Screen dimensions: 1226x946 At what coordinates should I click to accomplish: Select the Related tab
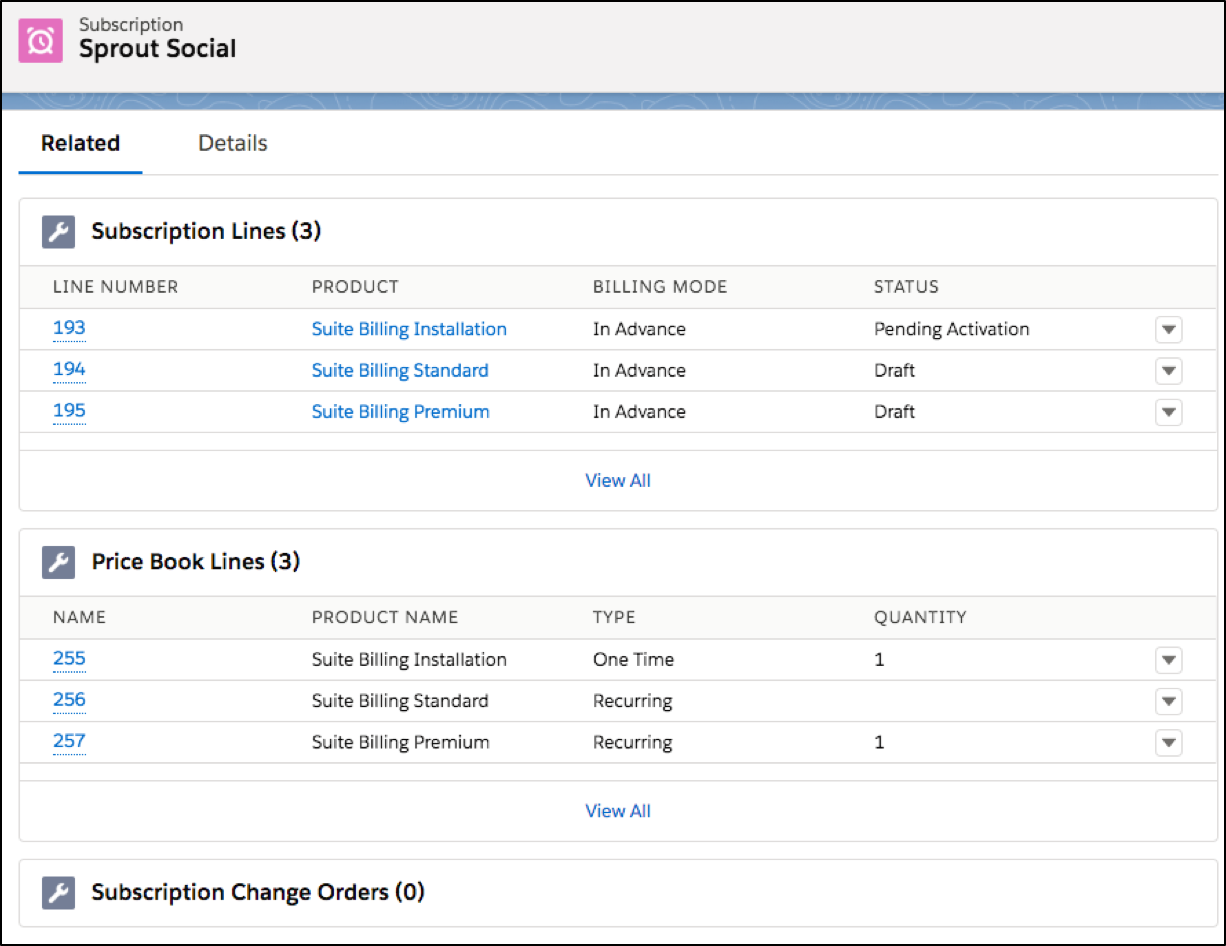[80, 143]
